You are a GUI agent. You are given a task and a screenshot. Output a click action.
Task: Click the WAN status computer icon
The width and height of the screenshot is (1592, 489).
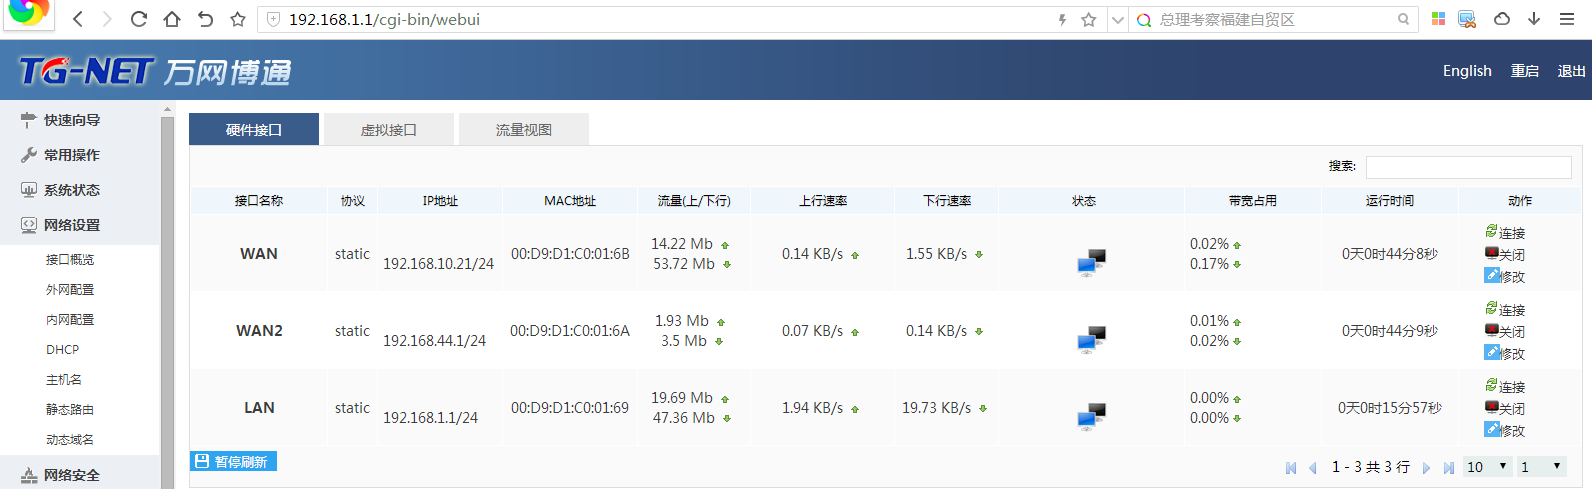[x=1091, y=262]
